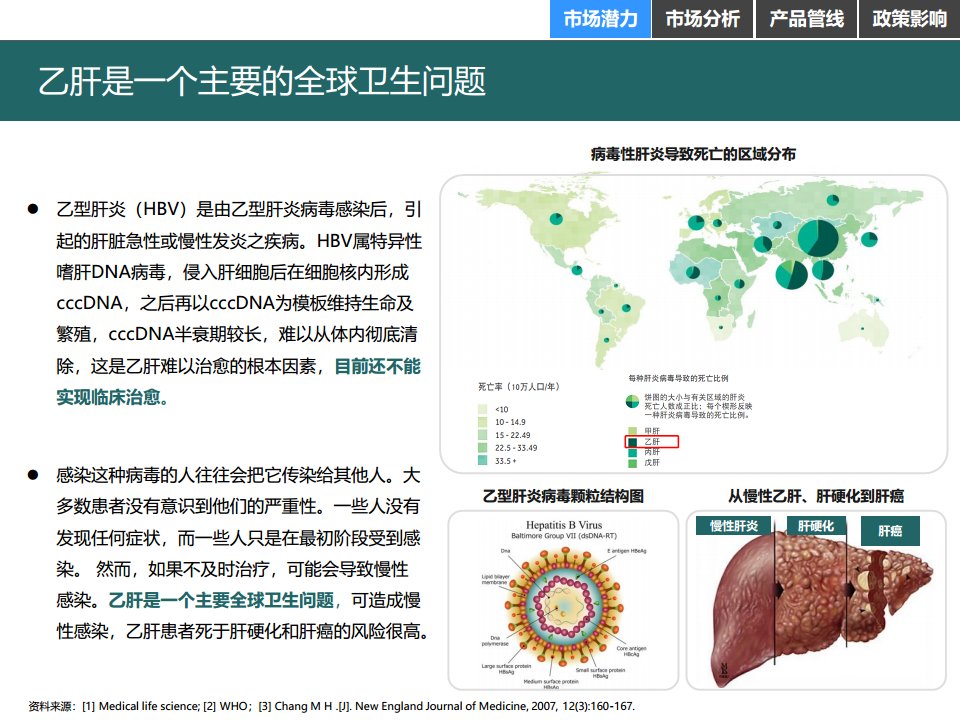Click the pie chart over Japan
Screen dimensions: 960x720
click(x=869, y=239)
